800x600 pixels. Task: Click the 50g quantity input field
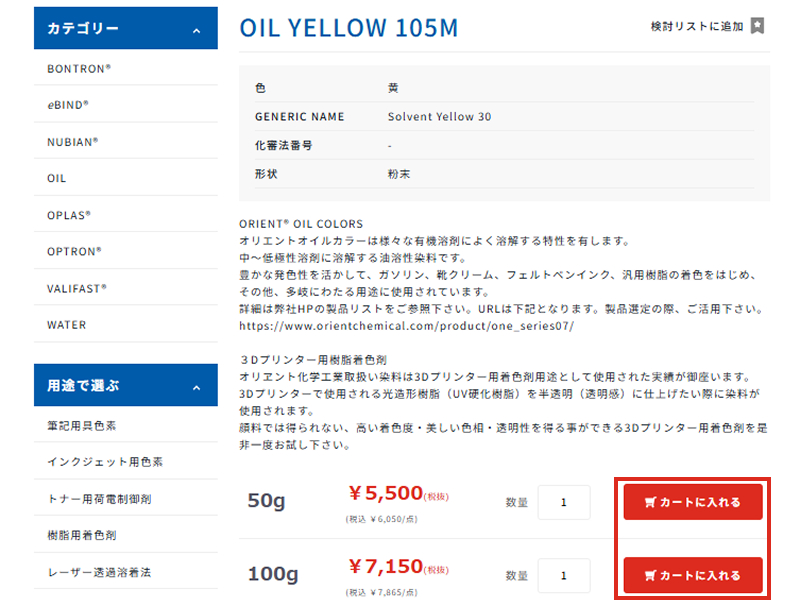pos(563,502)
